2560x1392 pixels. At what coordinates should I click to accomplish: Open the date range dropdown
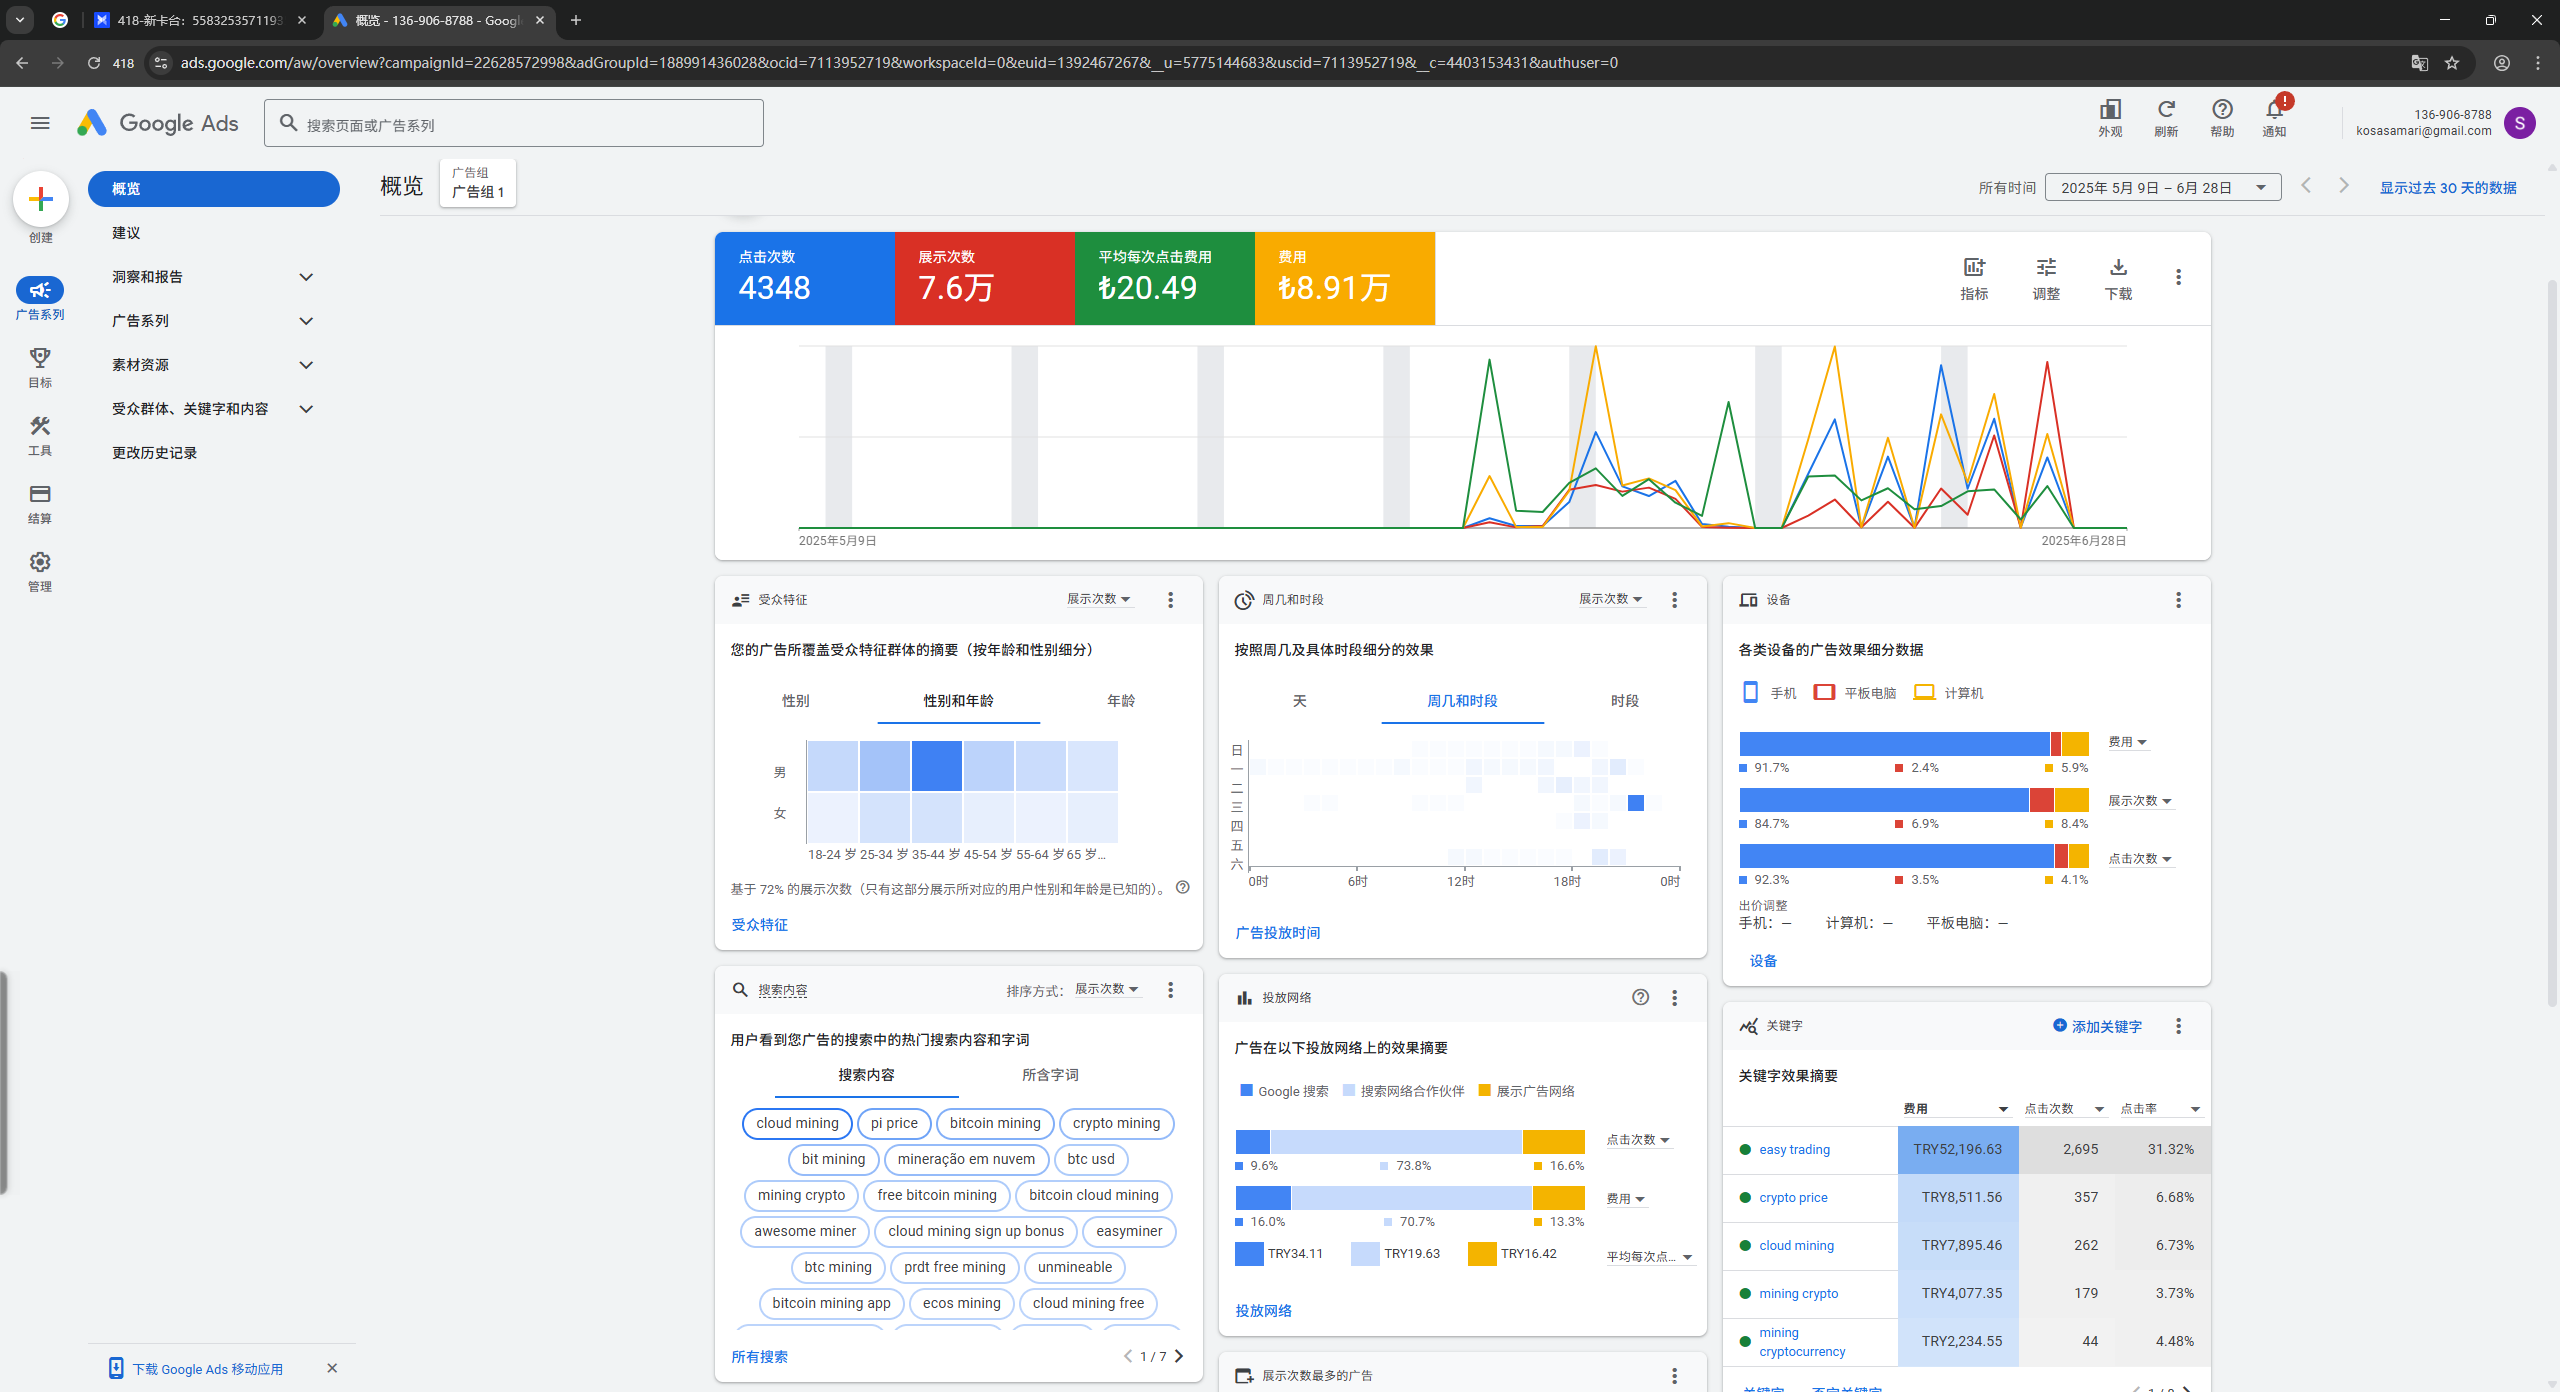(x=2162, y=188)
